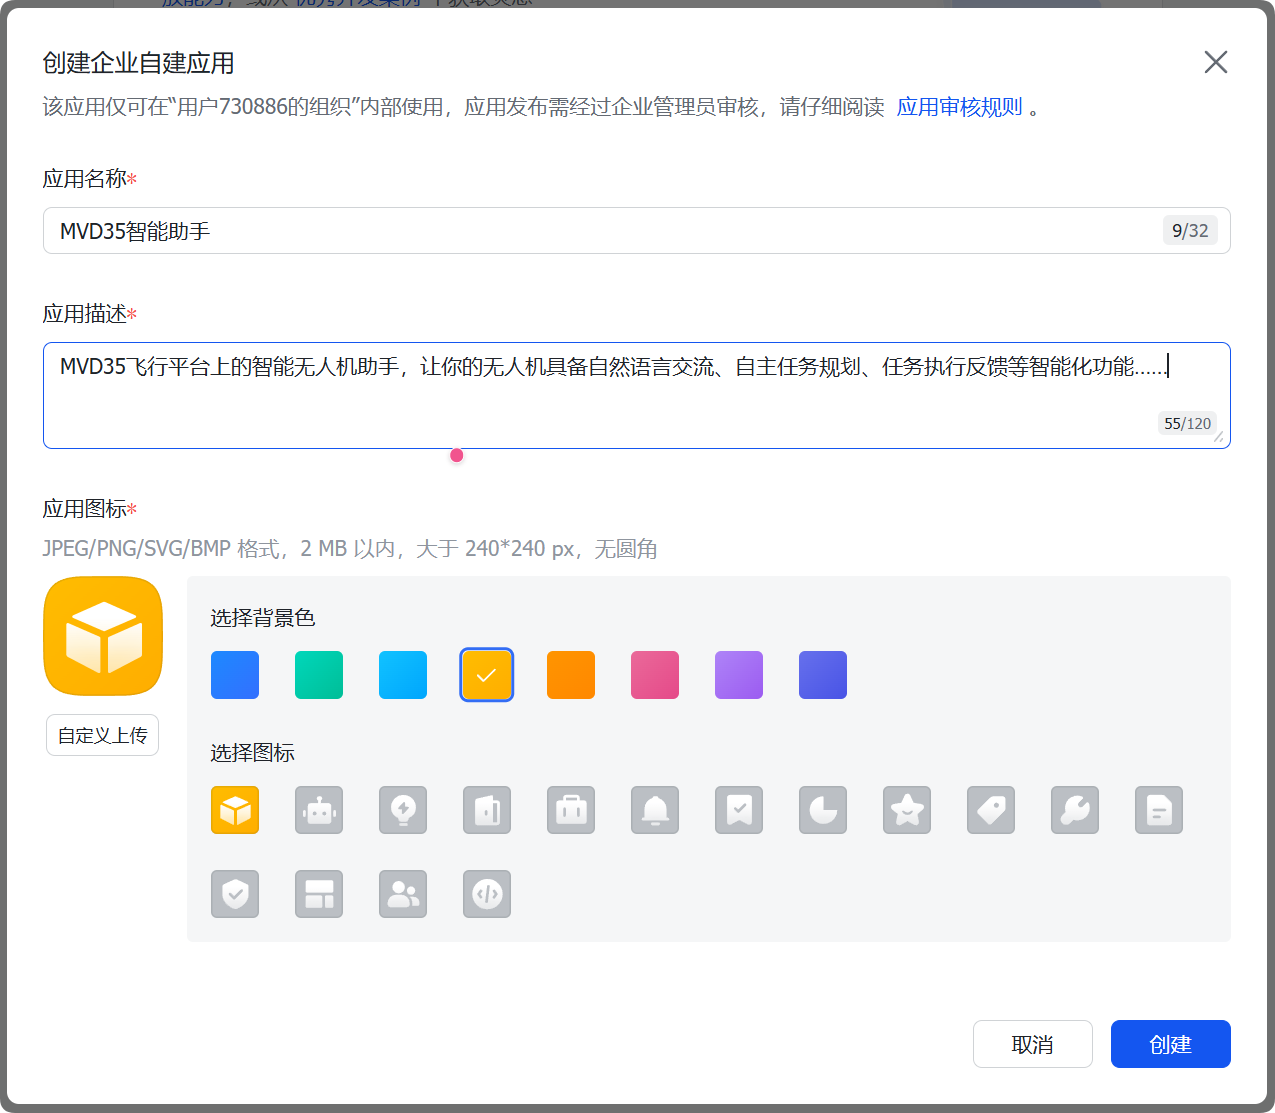This screenshot has width=1275, height=1113.
Task: Select the lightbulb app icon
Action: coord(403,810)
